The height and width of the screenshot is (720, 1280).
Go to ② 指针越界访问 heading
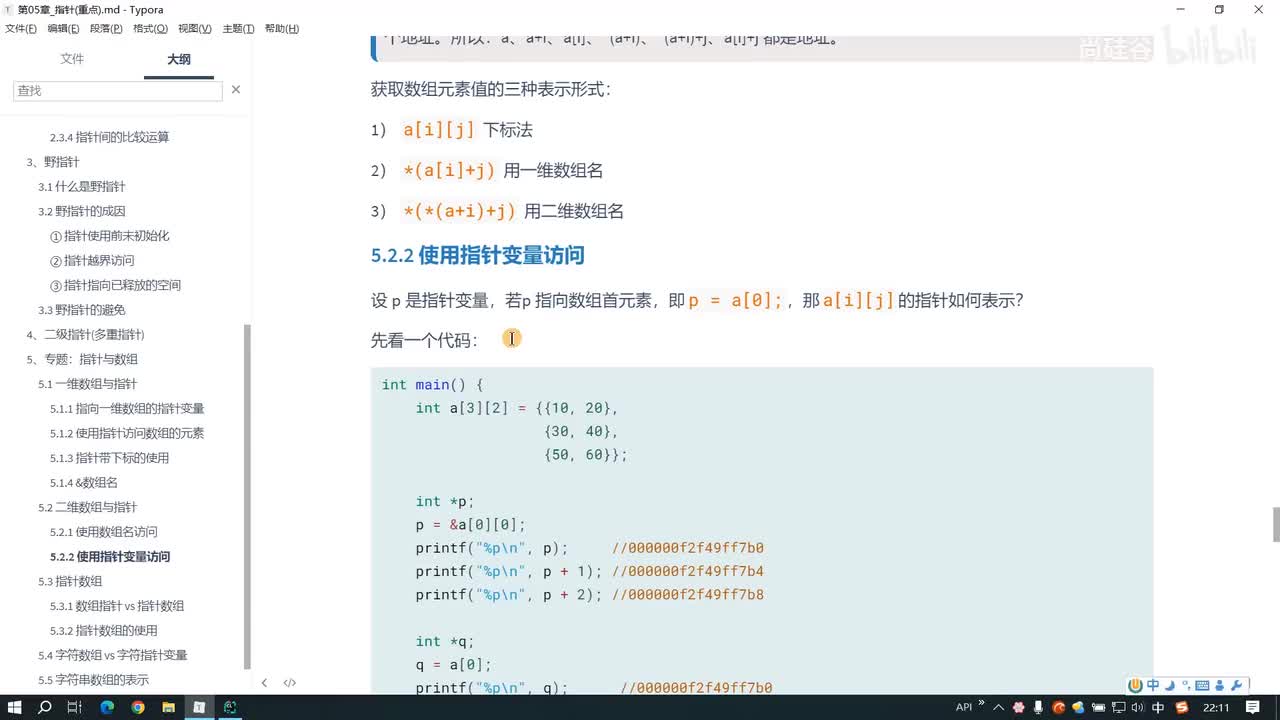click(92, 260)
